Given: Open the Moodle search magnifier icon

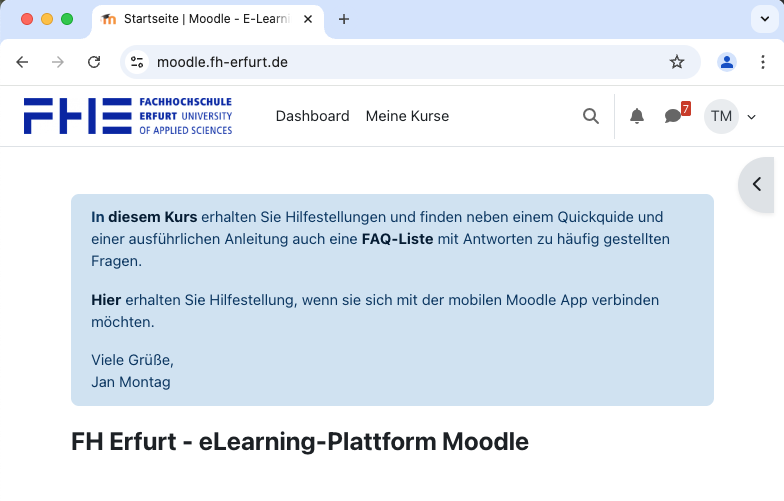Looking at the screenshot, I should tap(591, 116).
